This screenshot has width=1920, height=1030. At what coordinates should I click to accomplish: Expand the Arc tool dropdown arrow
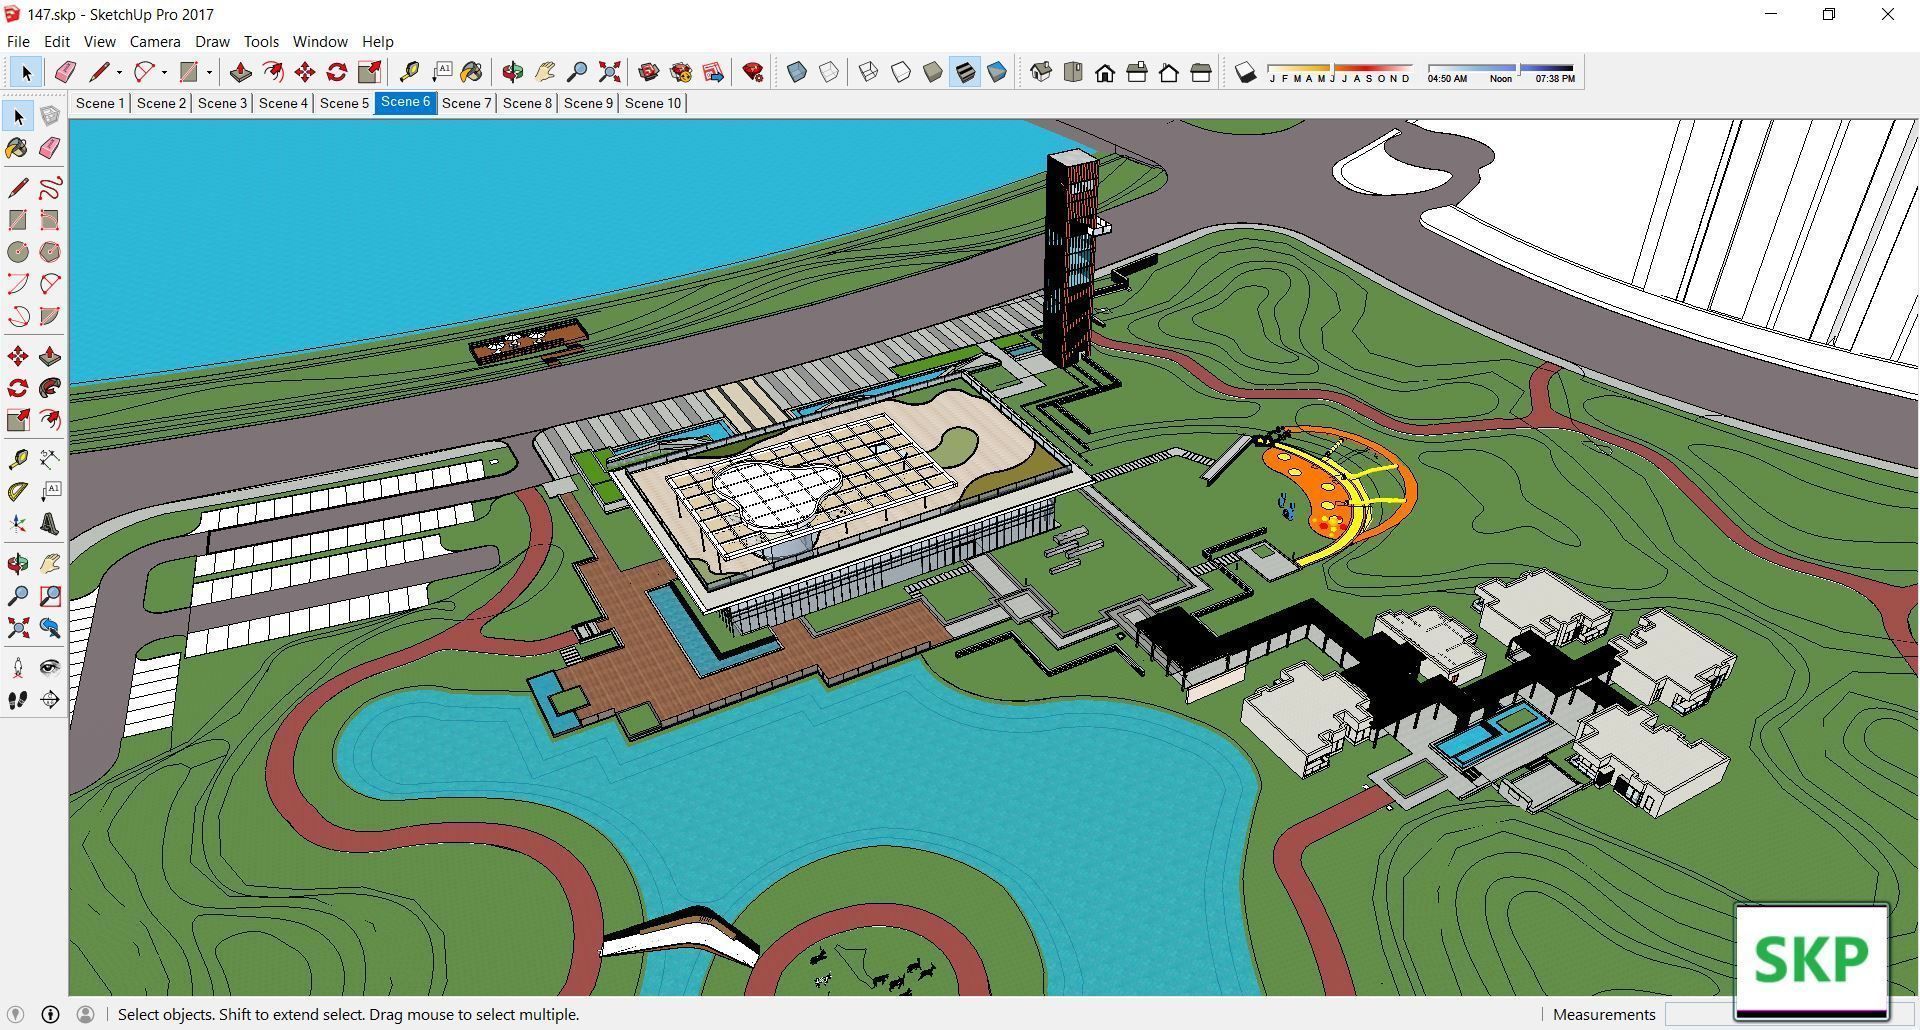click(164, 72)
